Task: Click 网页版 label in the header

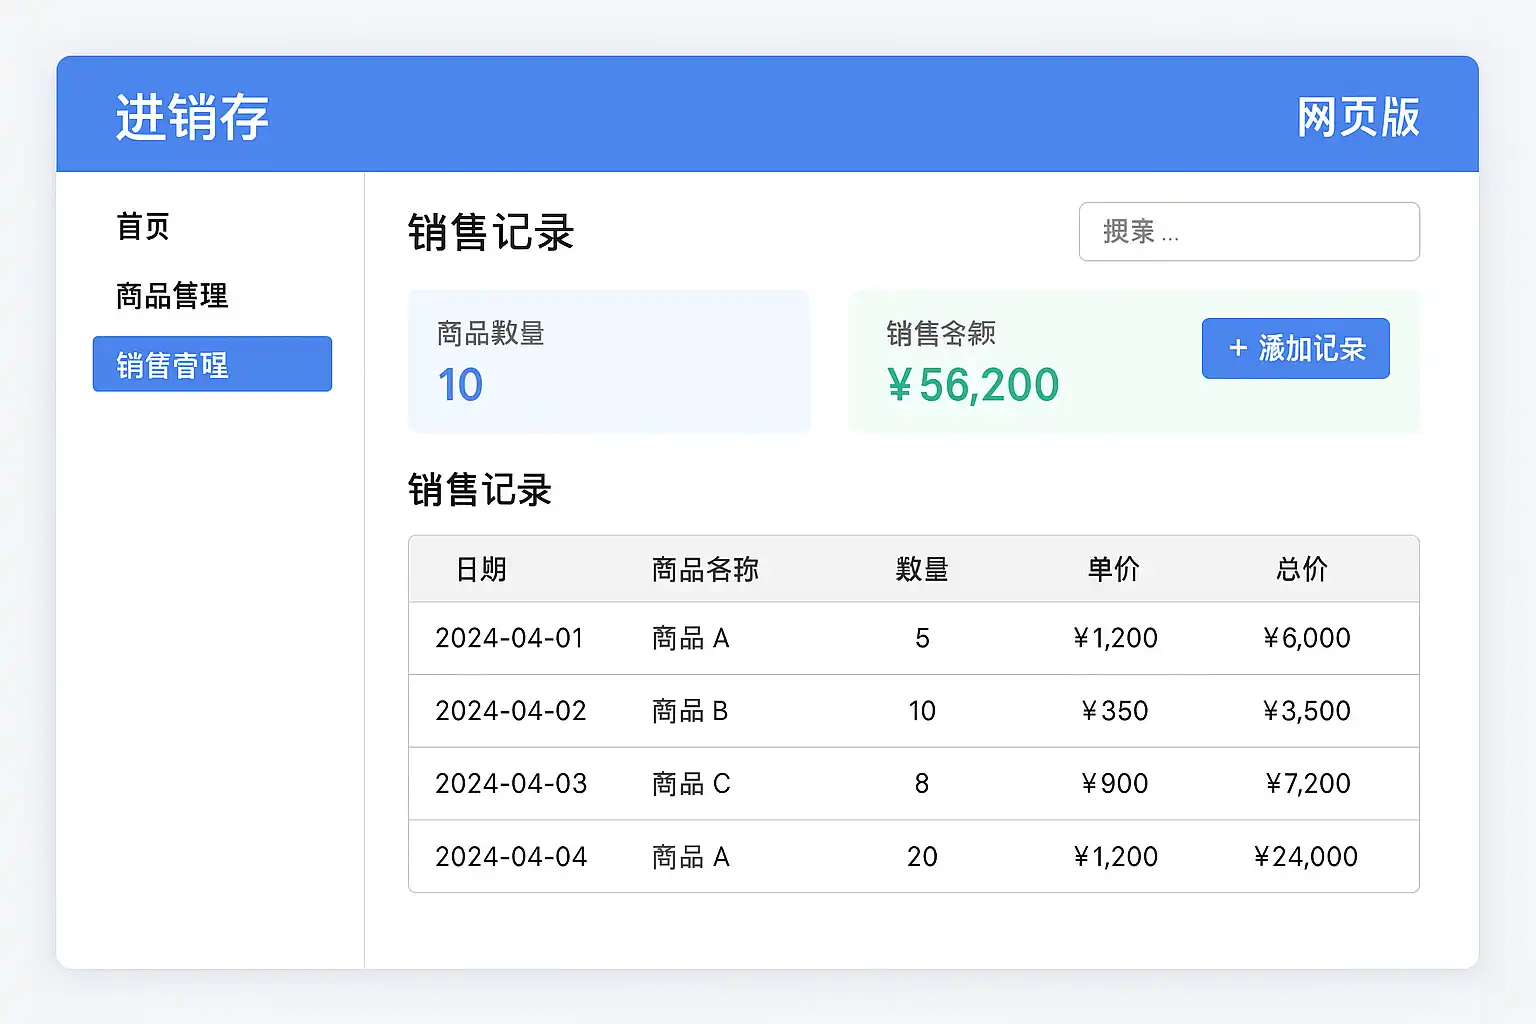Action: 1357,117
